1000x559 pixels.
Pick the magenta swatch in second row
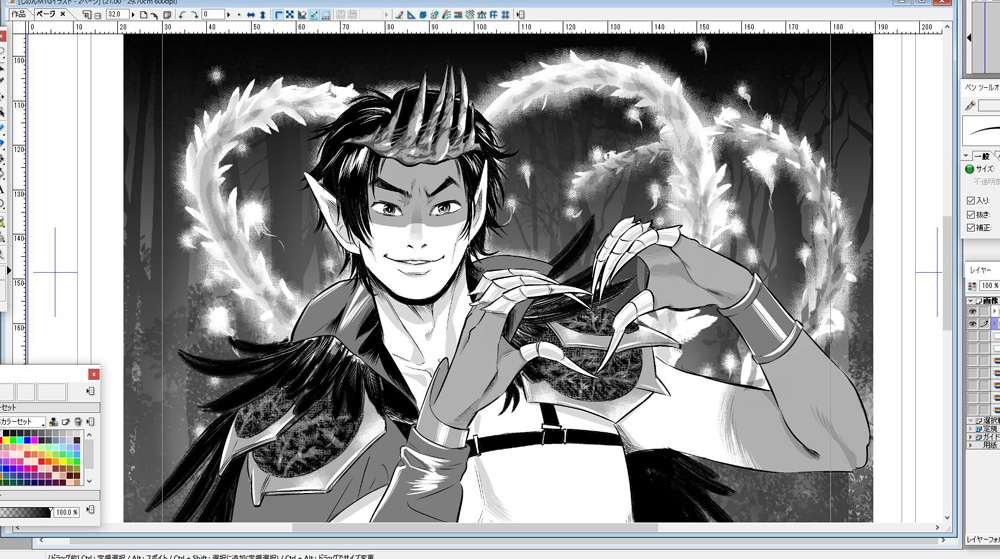(x=34, y=440)
